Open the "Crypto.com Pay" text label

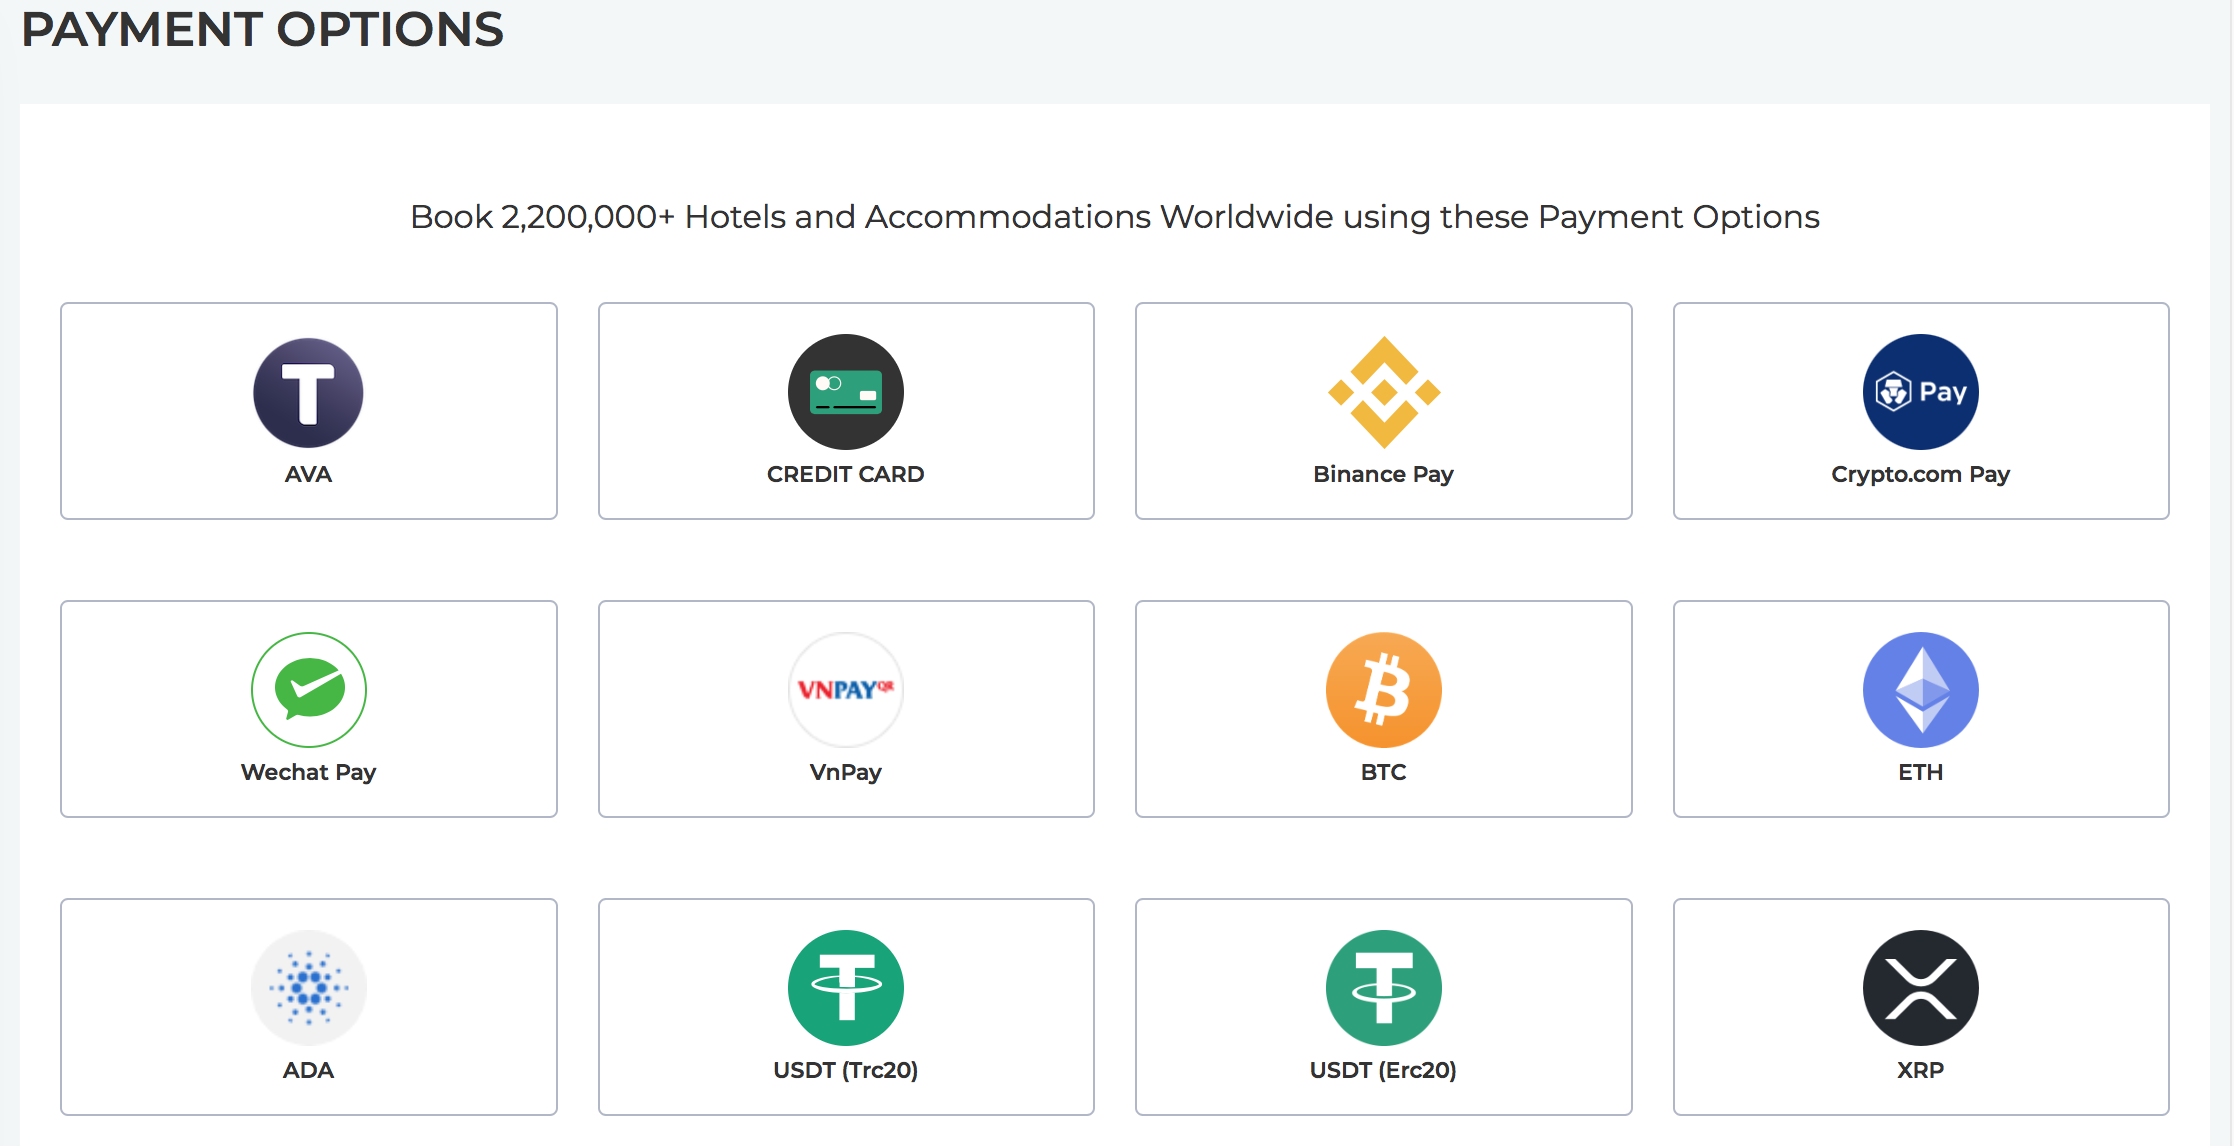click(1920, 474)
